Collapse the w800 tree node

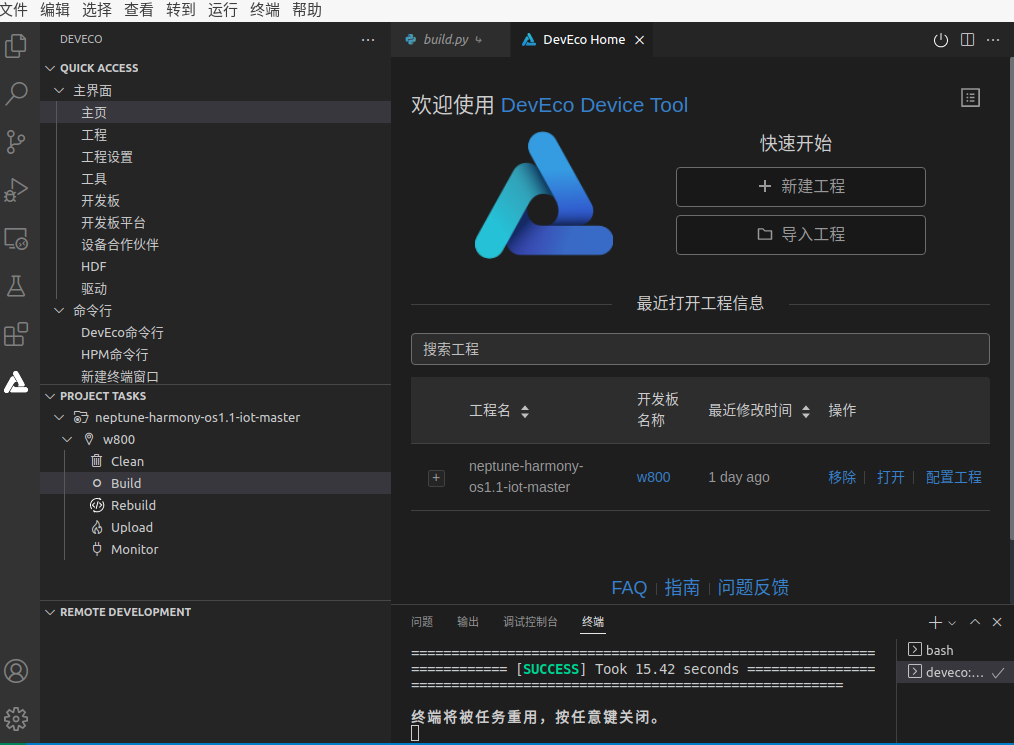pyautogui.click(x=67, y=440)
